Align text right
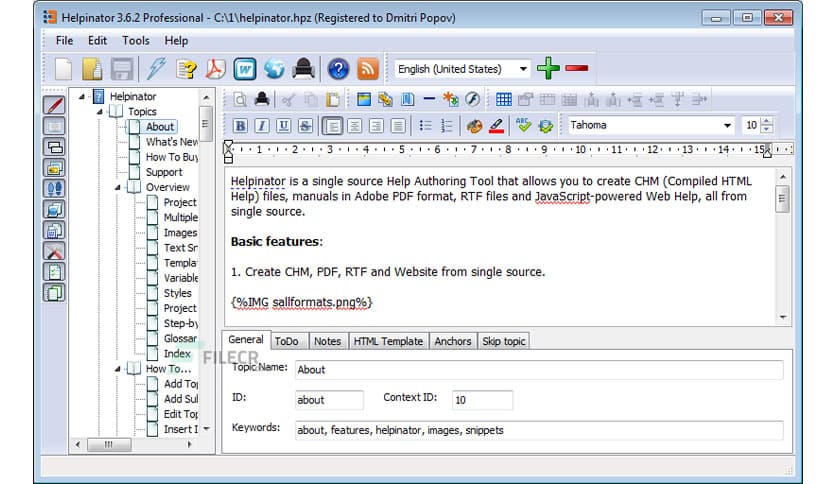 pos(376,126)
